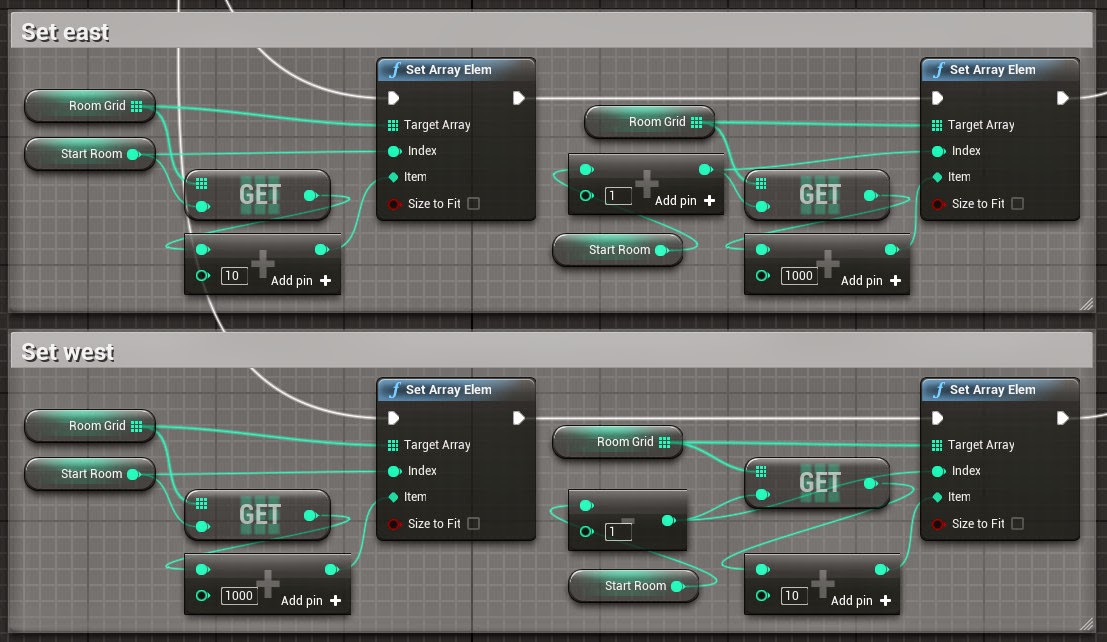Click the Index pin on the top-right Set Array Elem node
This screenshot has width=1107, height=642.
click(939, 151)
